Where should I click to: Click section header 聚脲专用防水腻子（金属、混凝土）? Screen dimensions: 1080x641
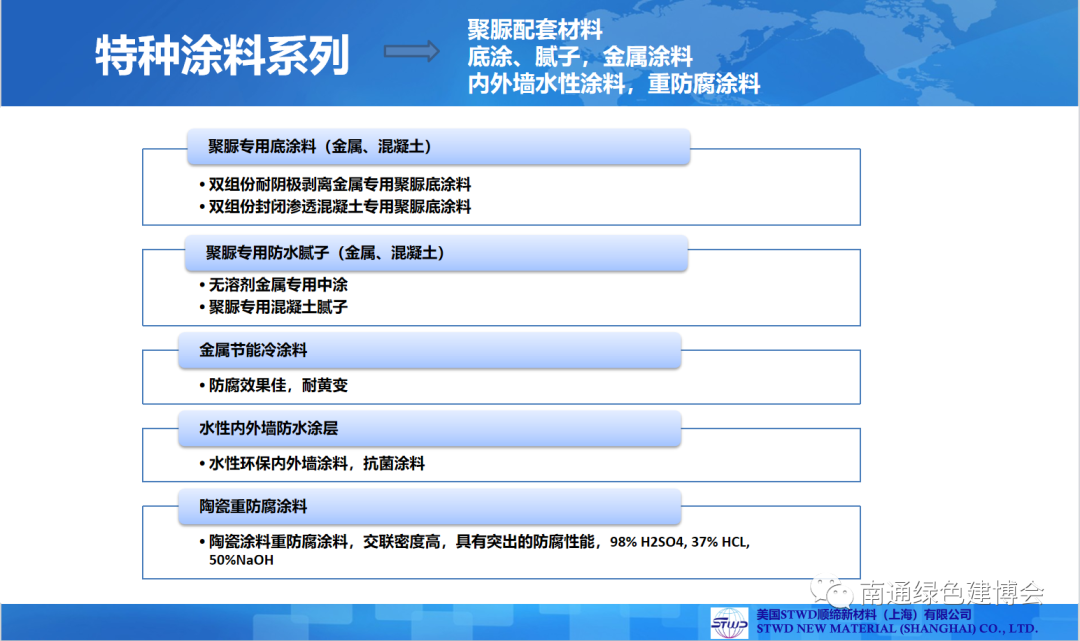[436, 253]
